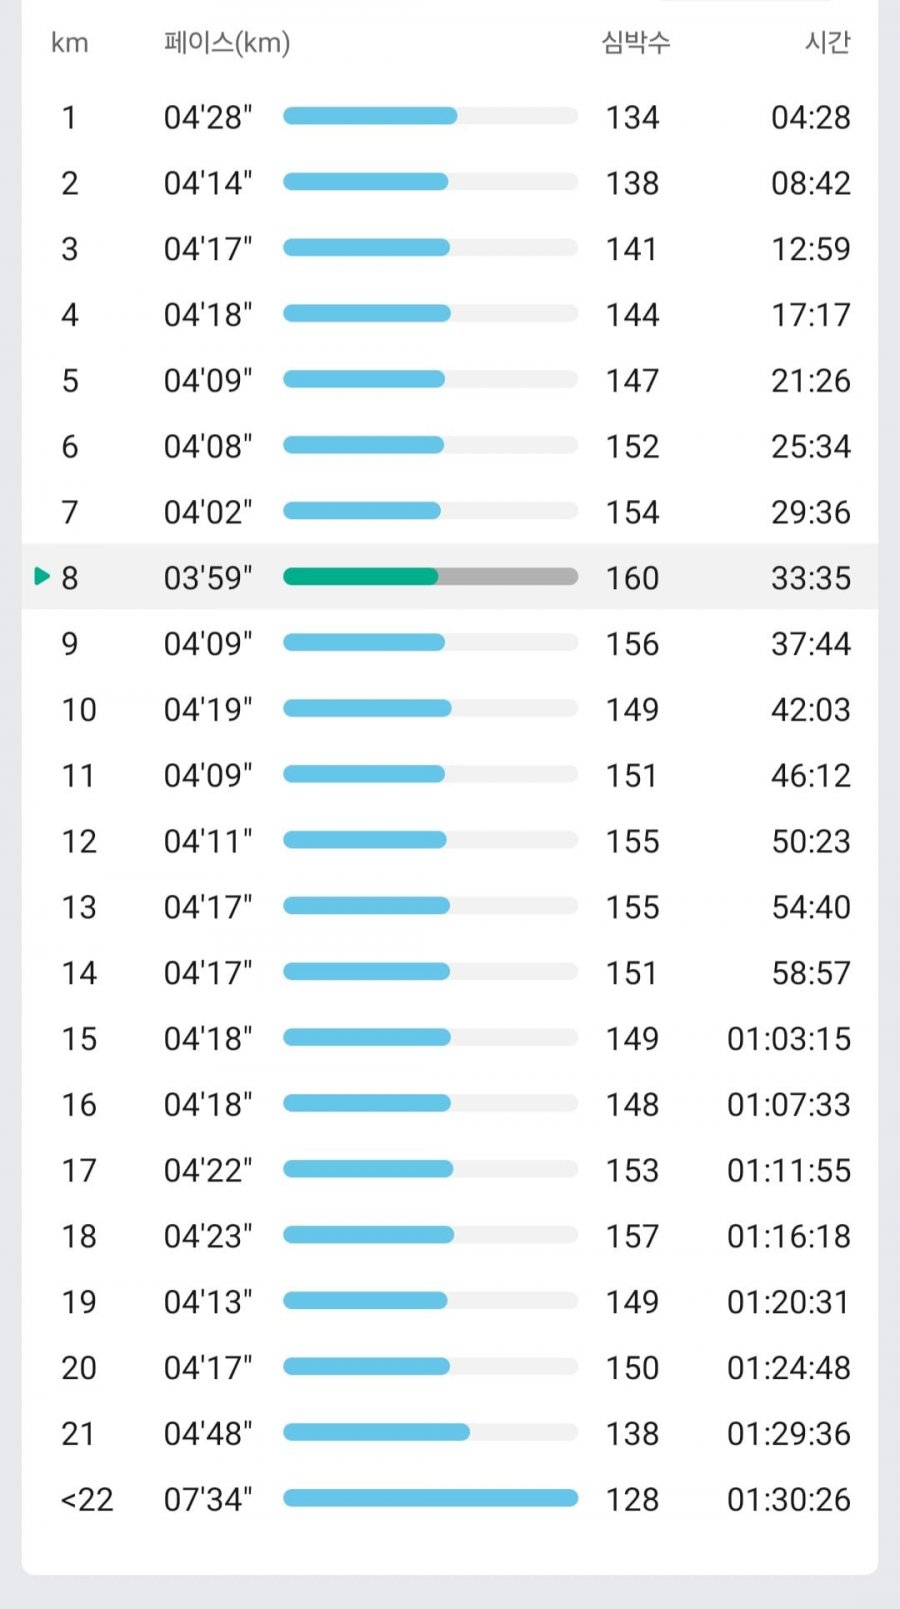Click the 페이스(km) column header

pos(227,43)
